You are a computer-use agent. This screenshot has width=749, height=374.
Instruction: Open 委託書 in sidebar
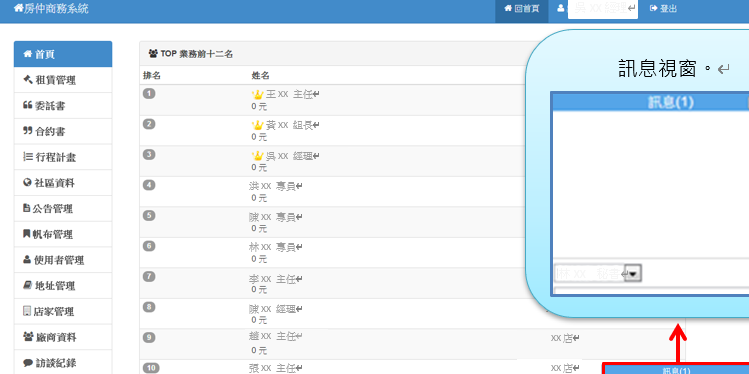63,106
